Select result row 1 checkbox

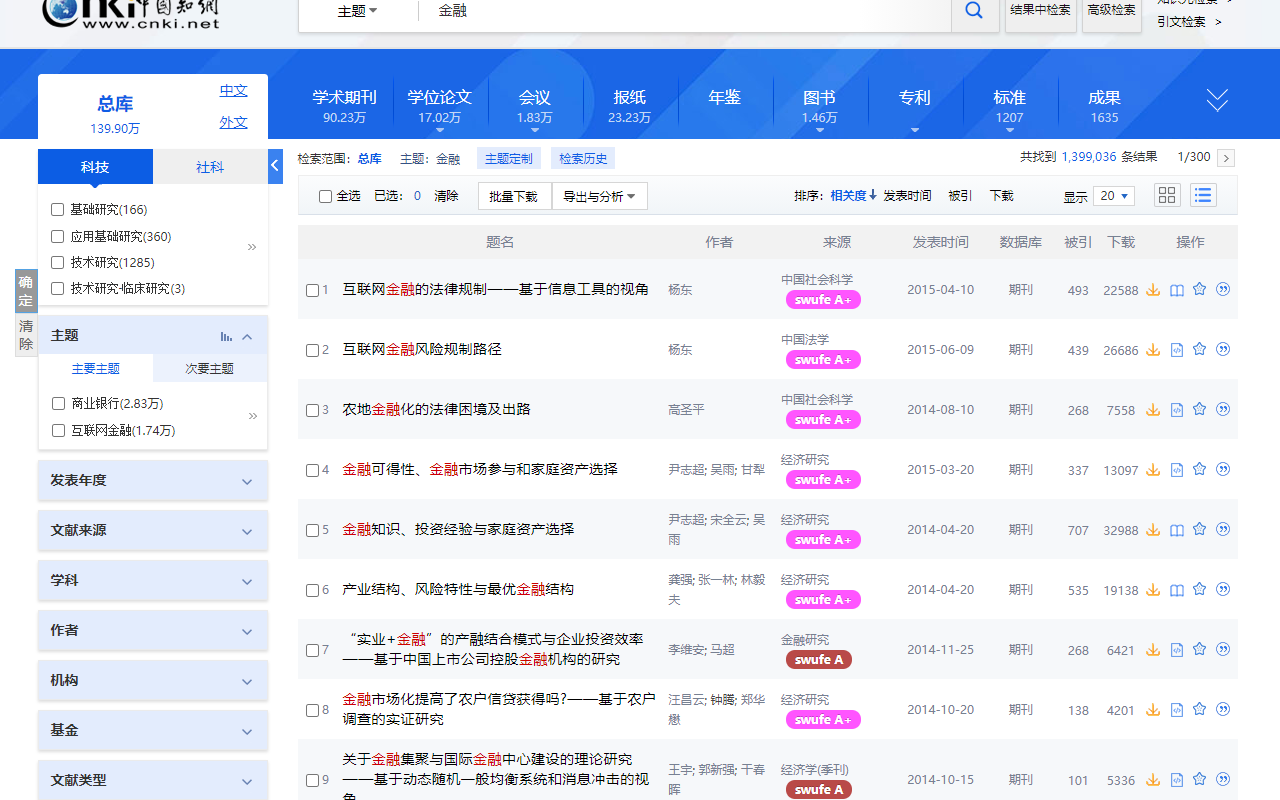(312, 290)
